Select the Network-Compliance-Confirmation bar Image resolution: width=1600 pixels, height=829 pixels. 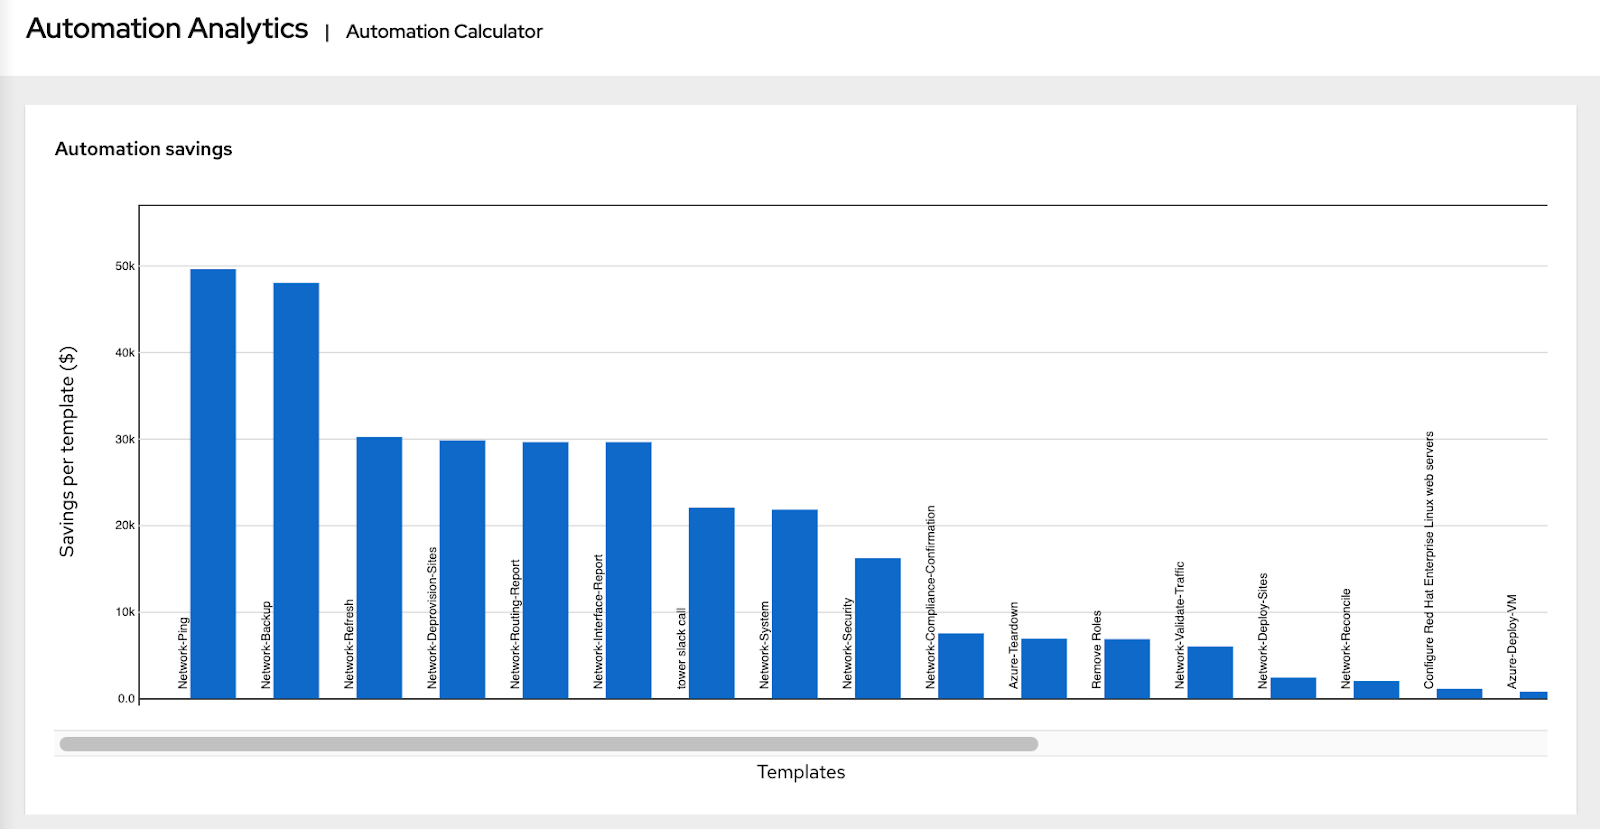click(x=960, y=666)
